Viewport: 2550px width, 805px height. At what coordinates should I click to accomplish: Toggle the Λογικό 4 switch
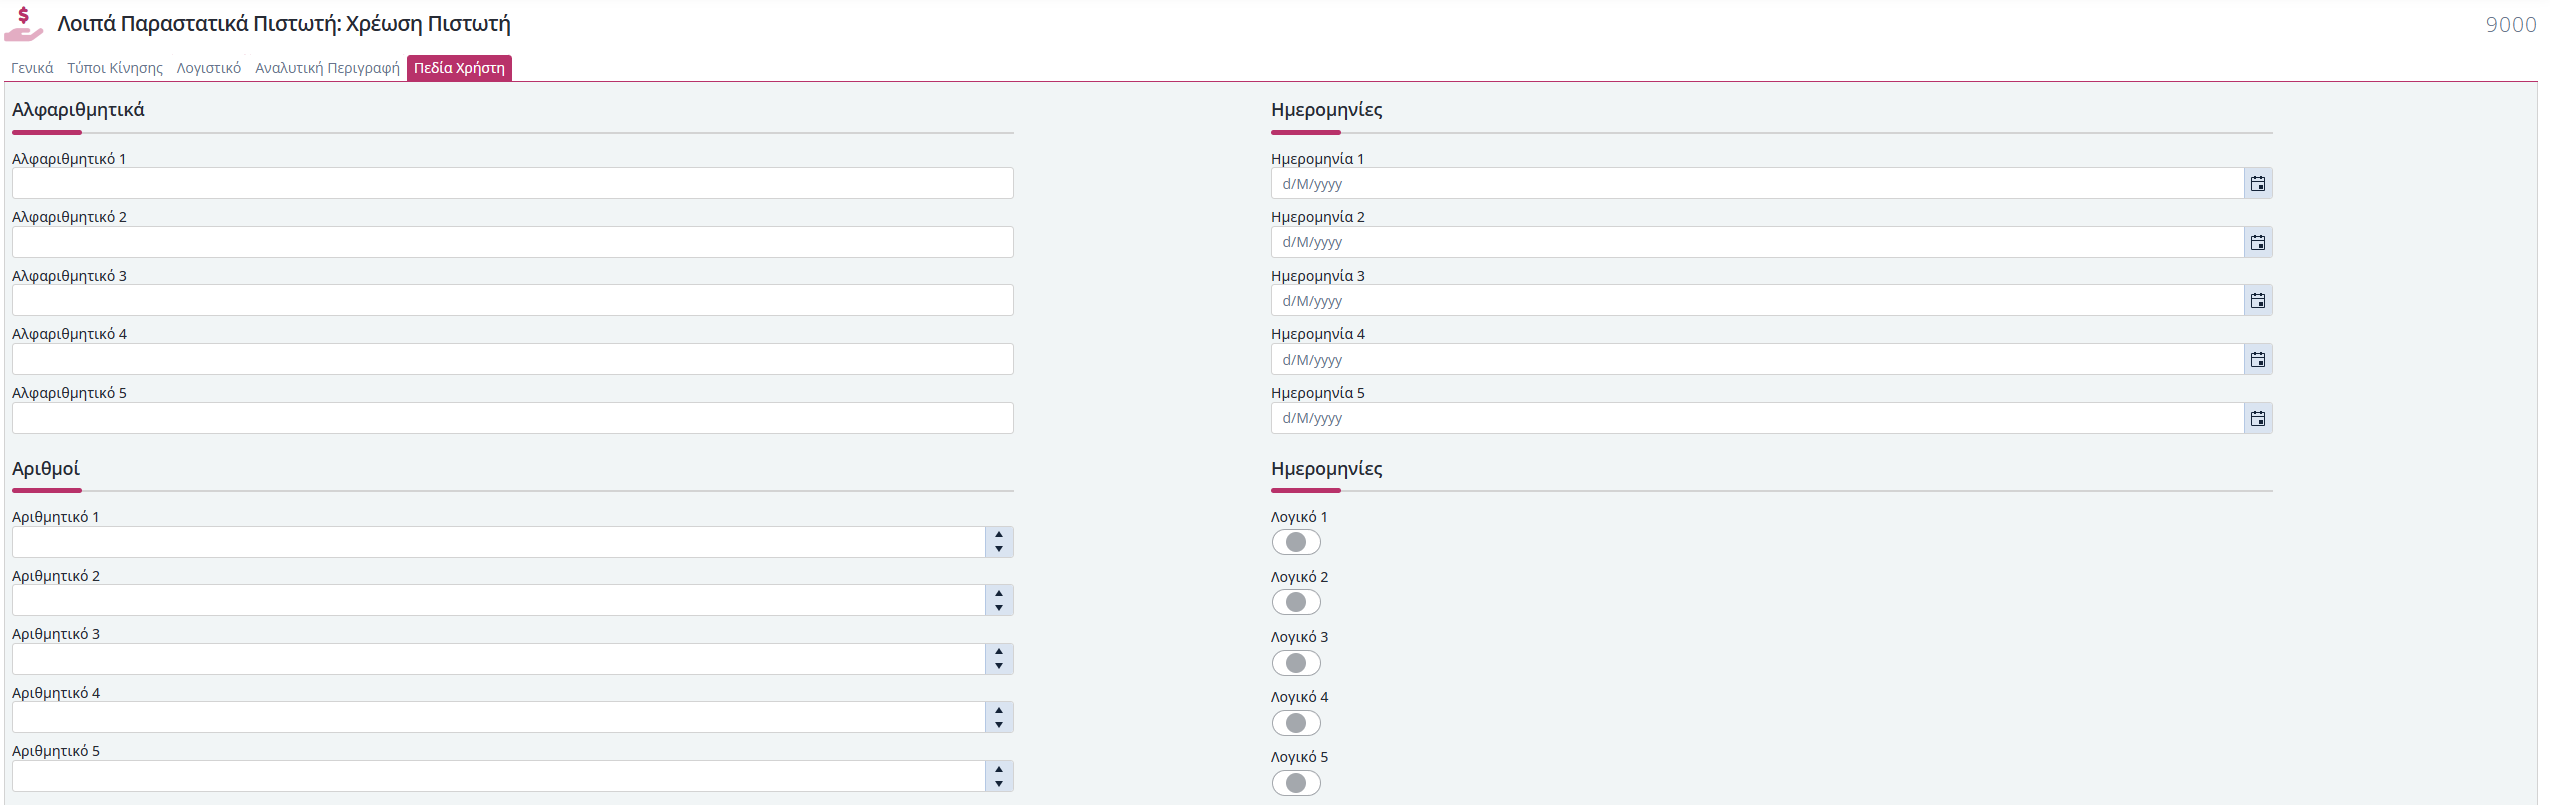coord(1296,723)
